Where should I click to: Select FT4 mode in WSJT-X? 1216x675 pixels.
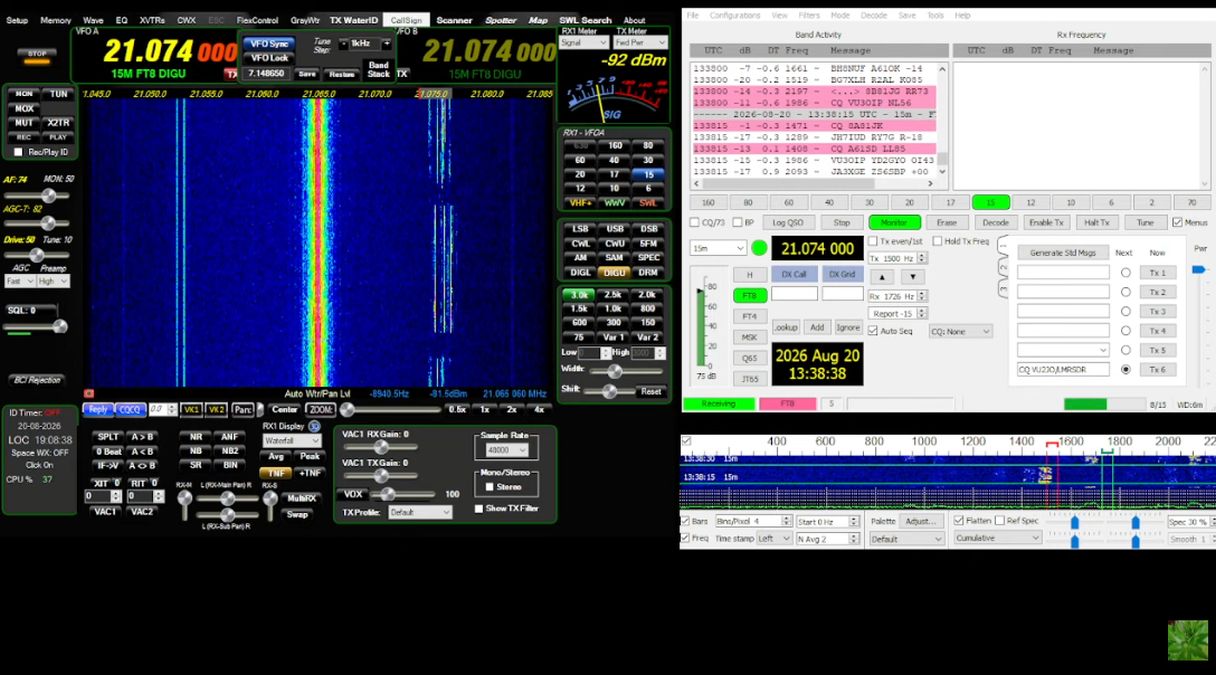[749, 316]
